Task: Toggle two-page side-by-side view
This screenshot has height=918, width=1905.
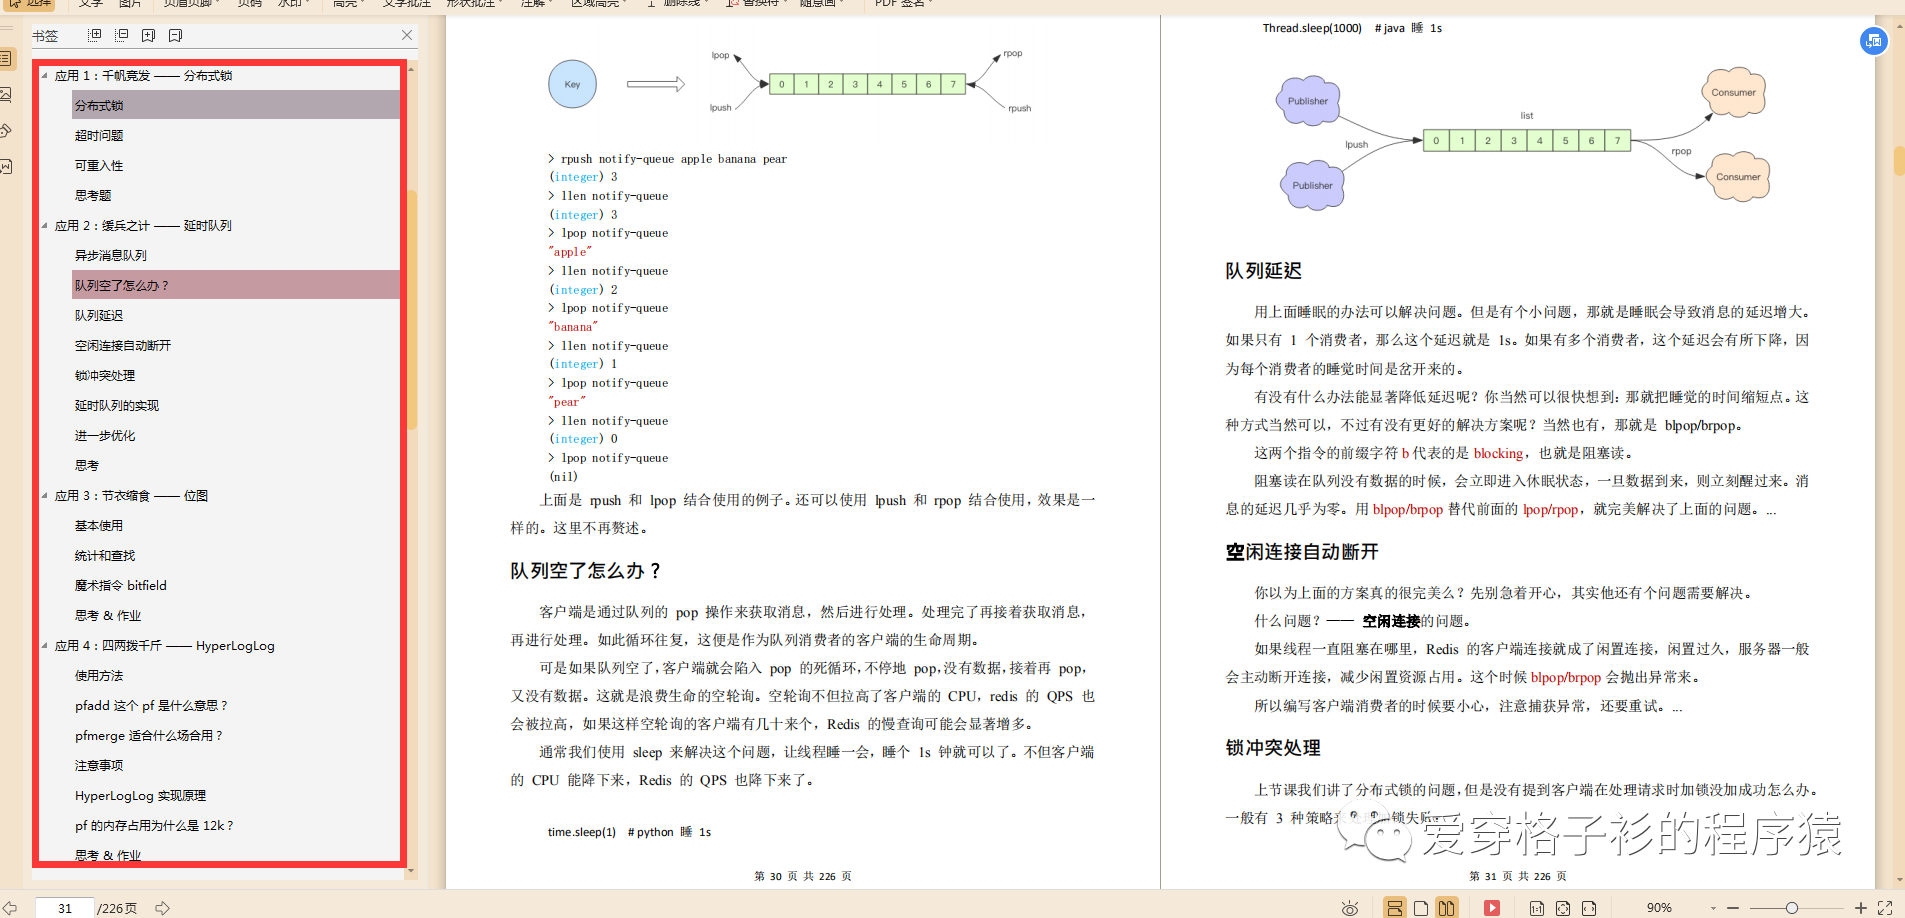Action: click(x=1446, y=908)
